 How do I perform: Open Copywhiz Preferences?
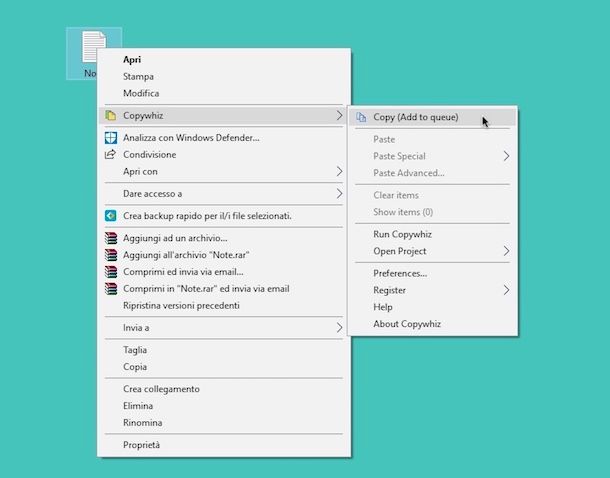[x=433, y=273]
